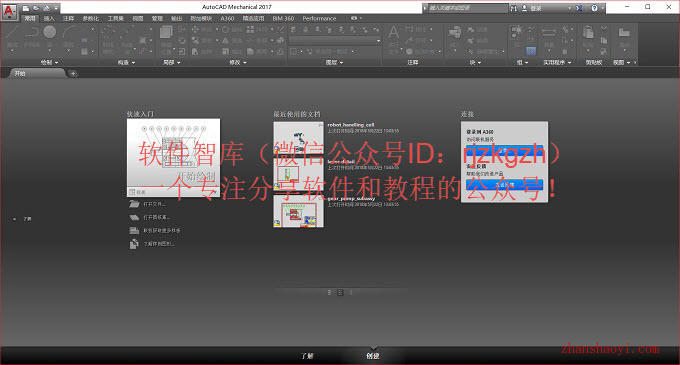Screen dimensions: 680x365
Task: Click the 开始绘制 start drawing thumbnail
Action: (173, 153)
